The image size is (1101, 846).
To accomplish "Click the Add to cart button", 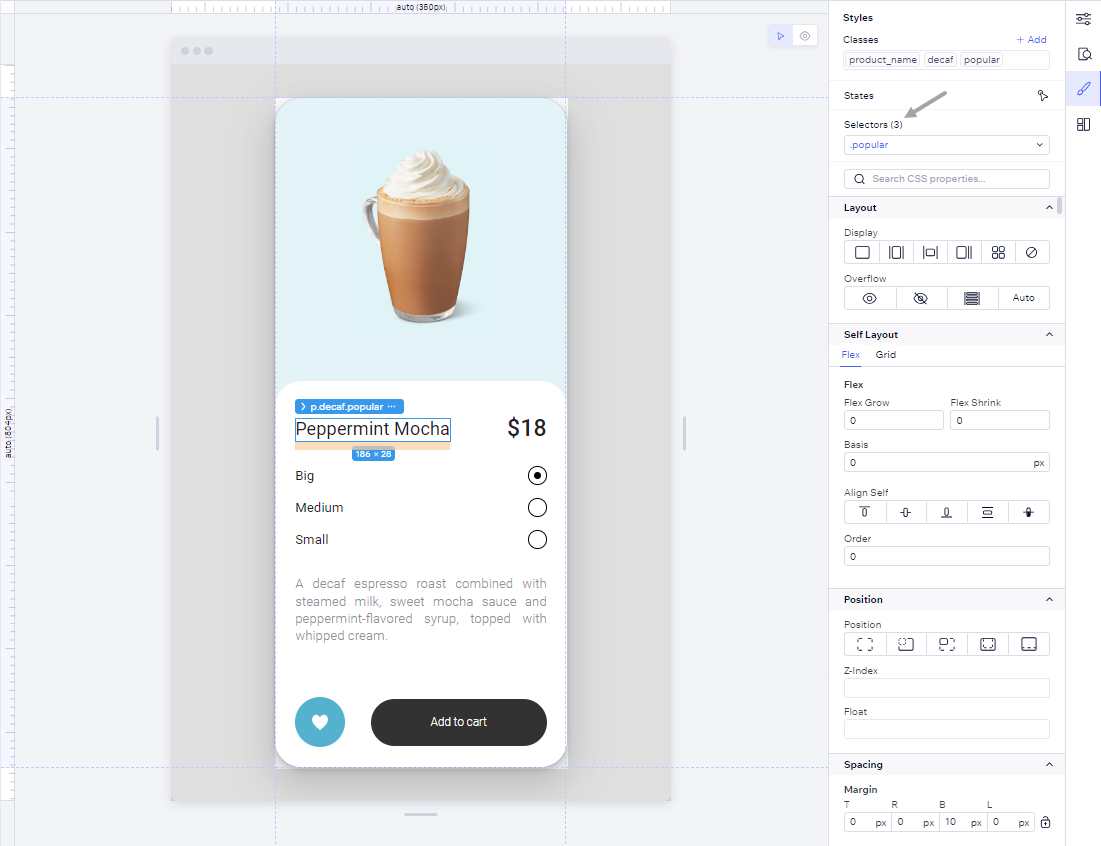I will click(x=459, y=722).
